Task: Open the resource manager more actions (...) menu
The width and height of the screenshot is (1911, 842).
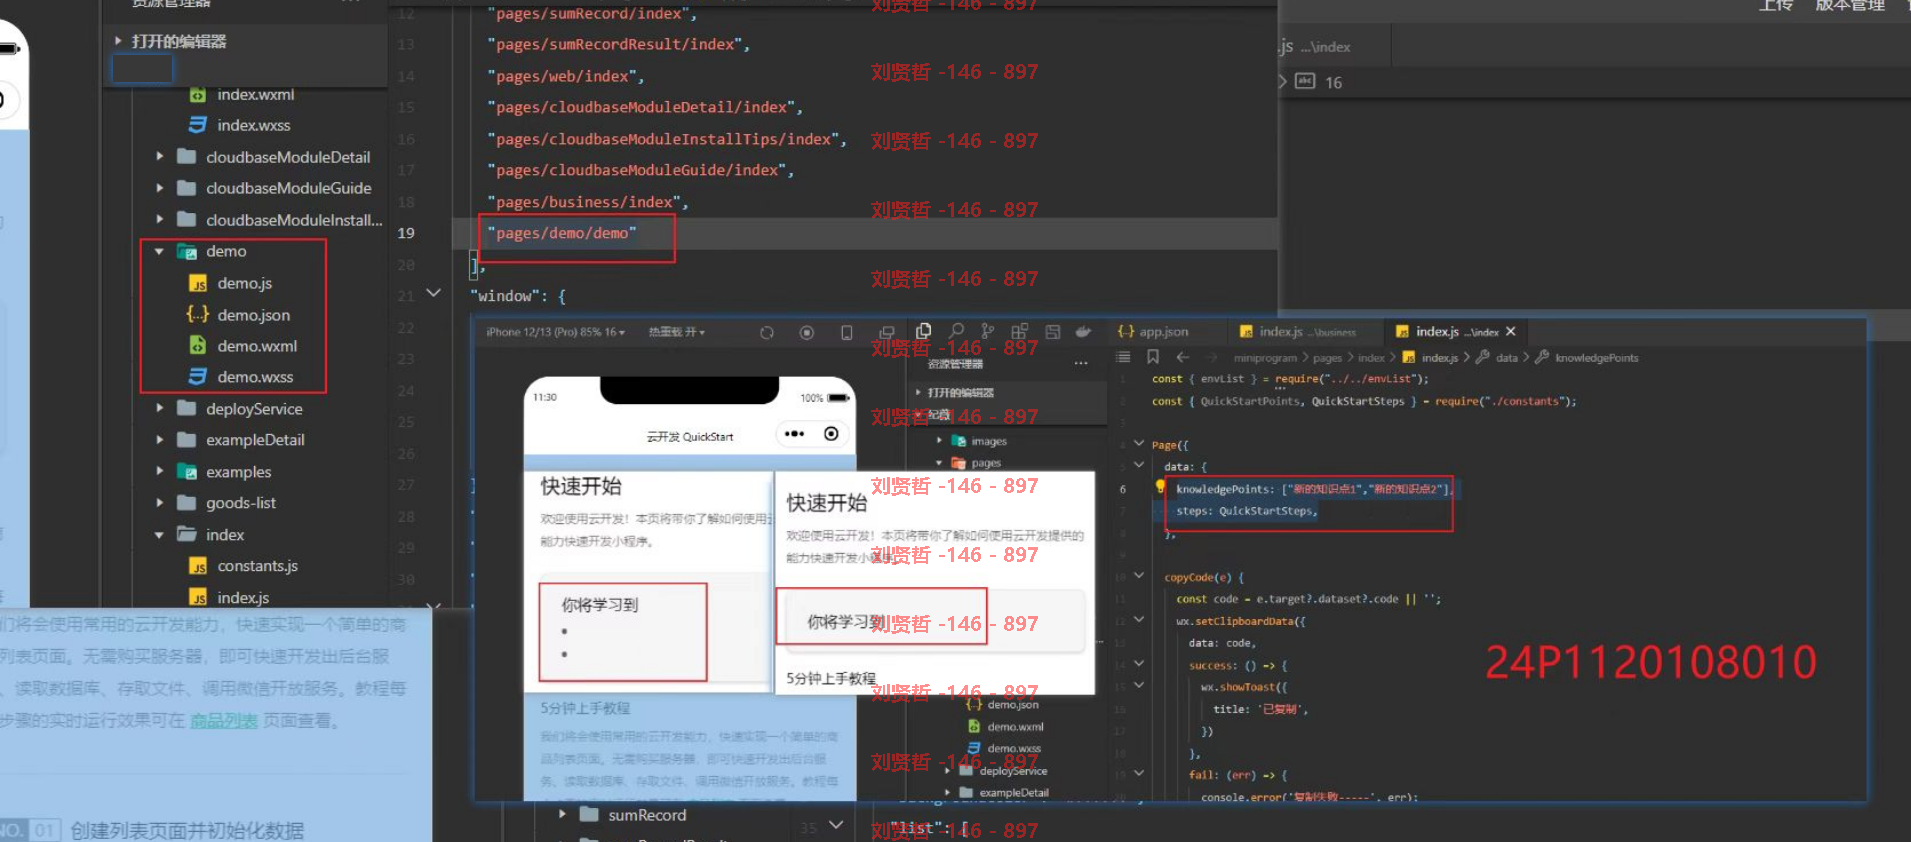Action: [1081, 363]
